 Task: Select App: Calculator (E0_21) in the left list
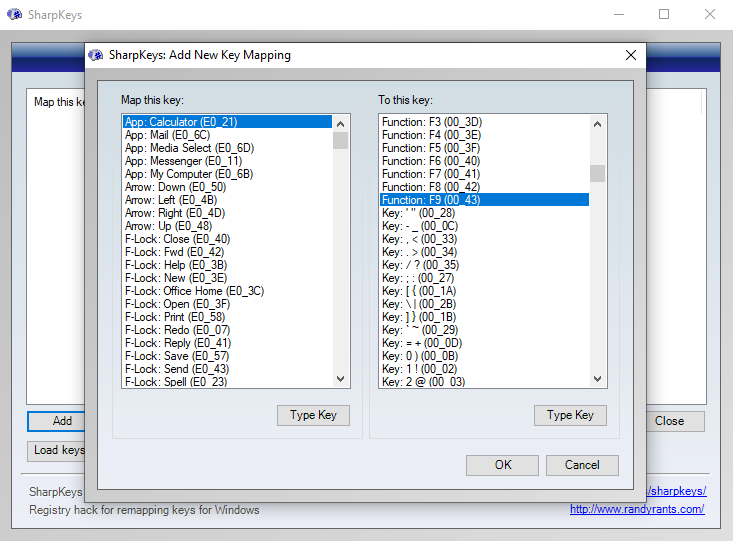pyautogui.click(x=228, y=122)
